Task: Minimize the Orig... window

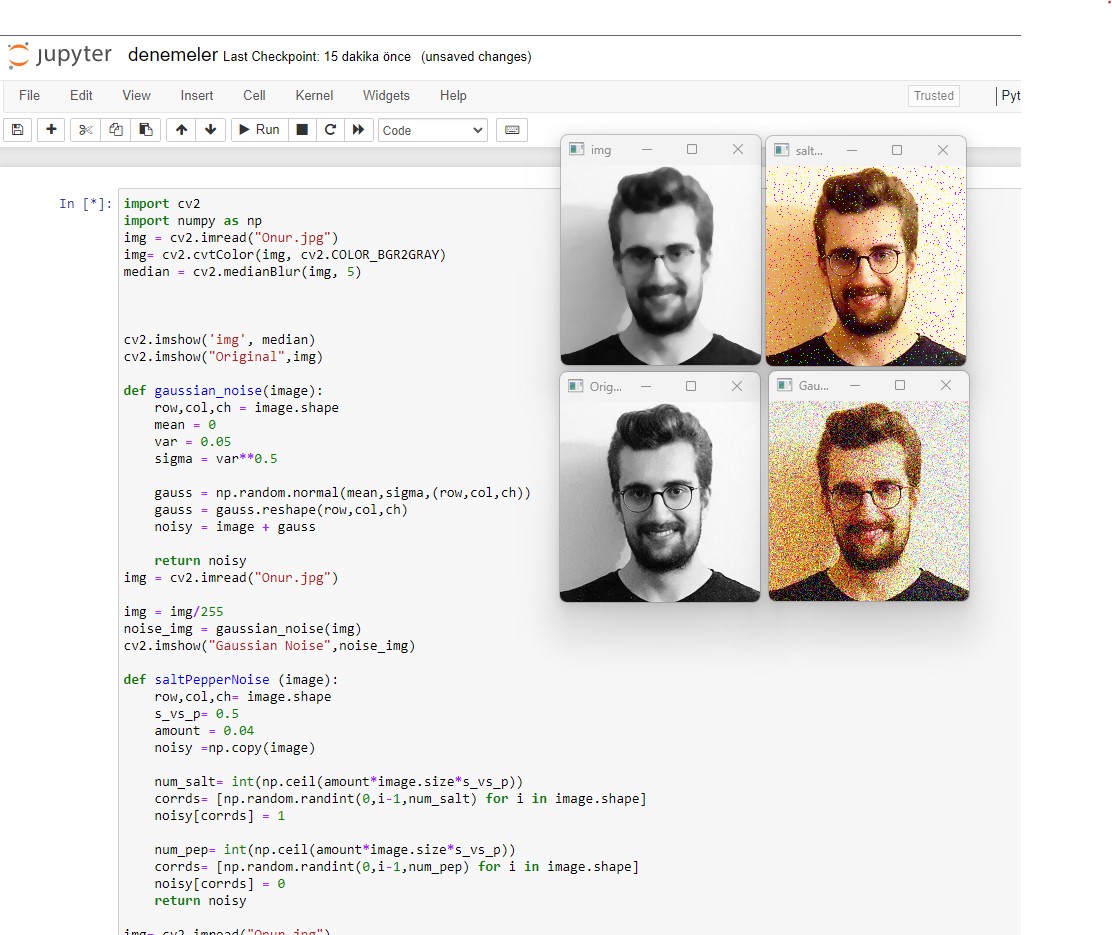Action: (646, 386)
